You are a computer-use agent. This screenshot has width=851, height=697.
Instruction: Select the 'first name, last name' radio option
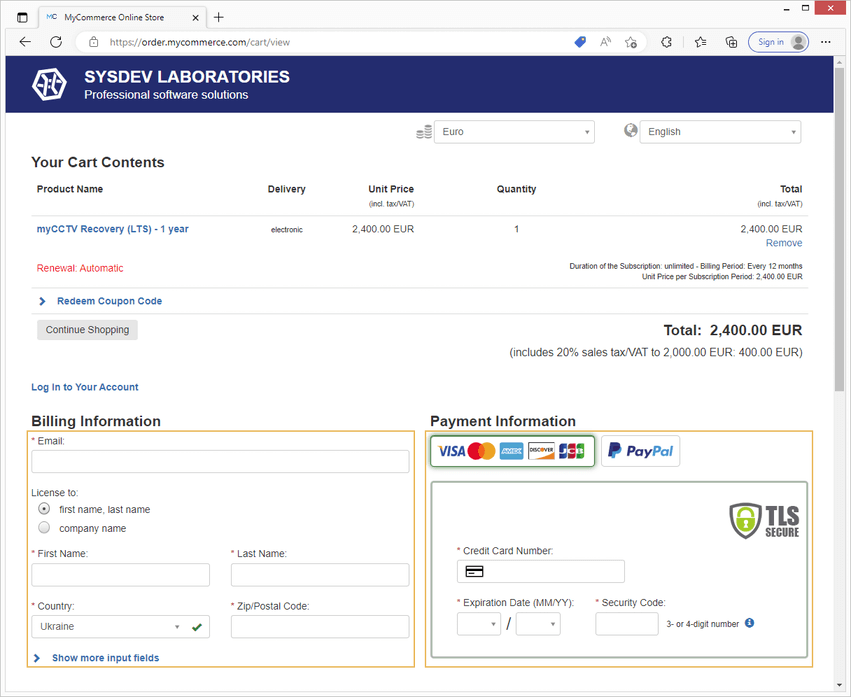click(x=44, y=509)
